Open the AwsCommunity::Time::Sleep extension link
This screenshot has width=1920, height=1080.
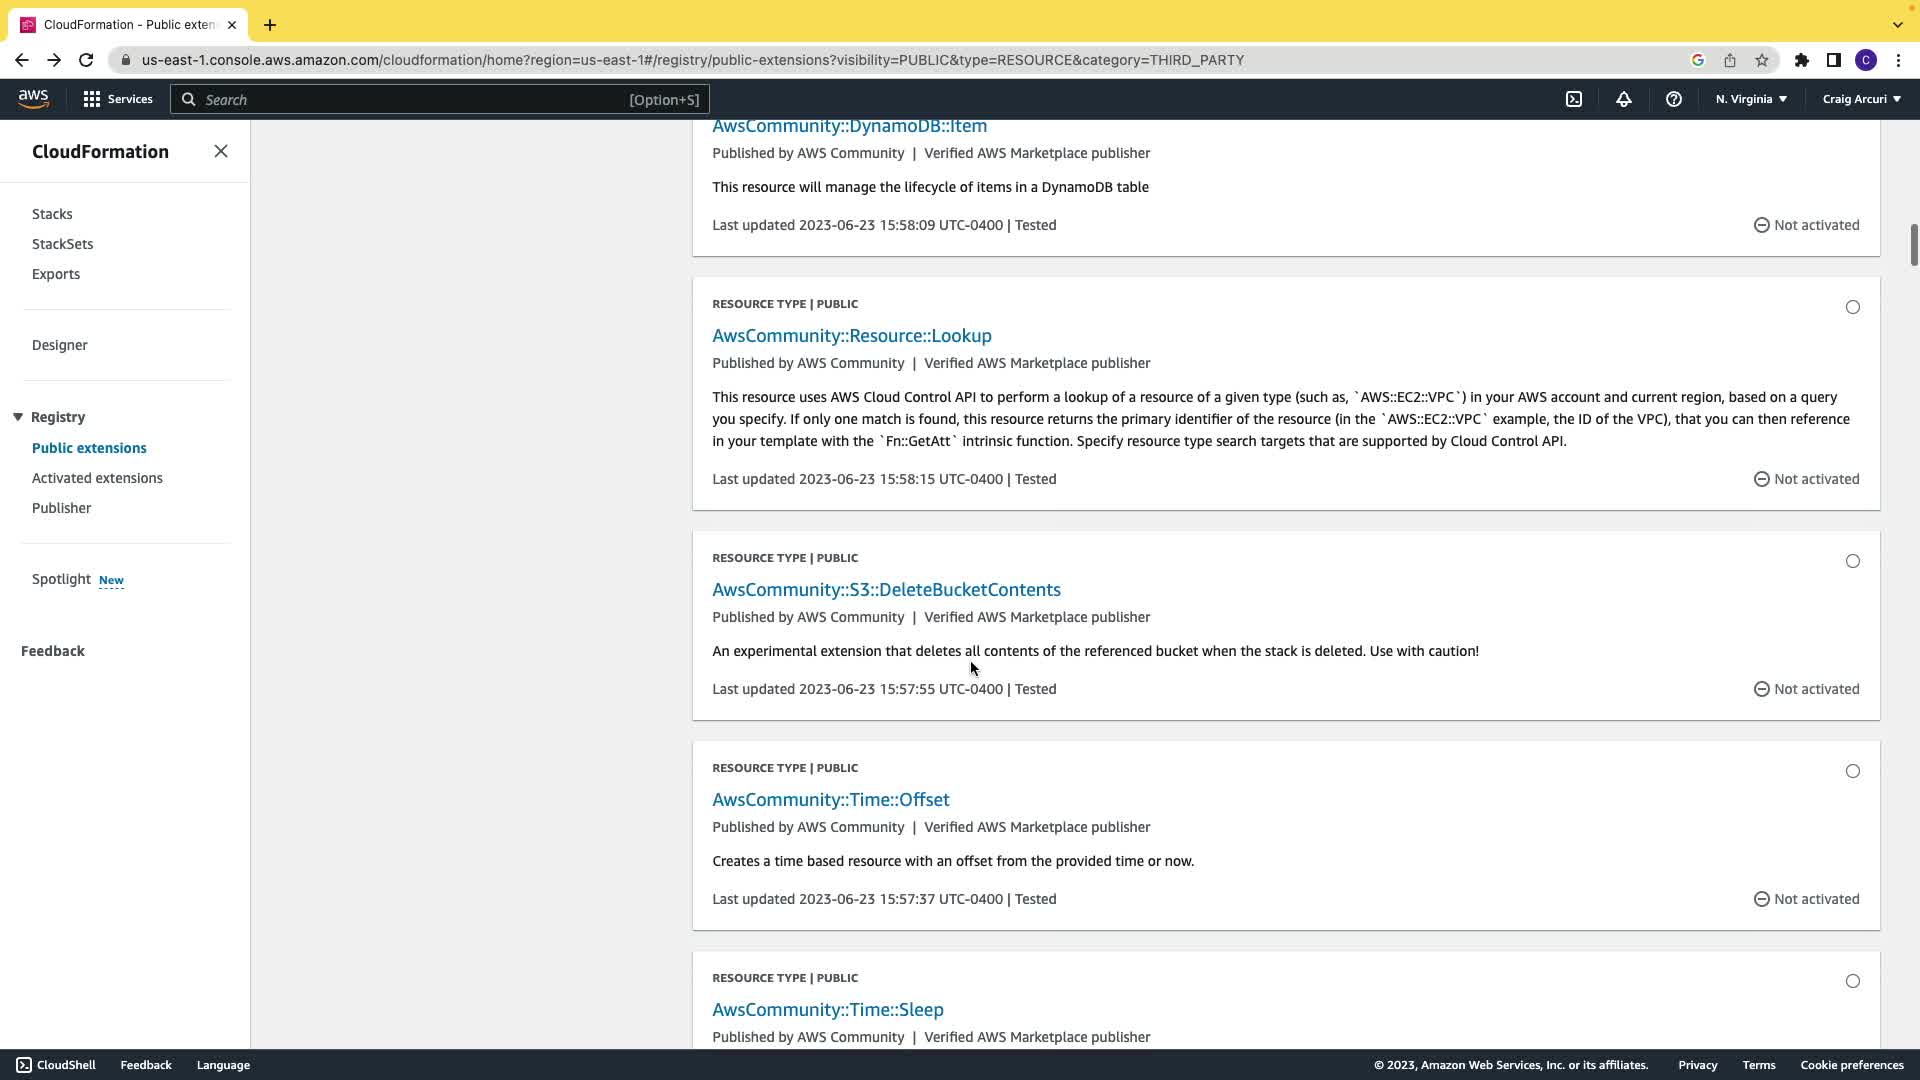pyautogui.click(x=827, y=1009)
